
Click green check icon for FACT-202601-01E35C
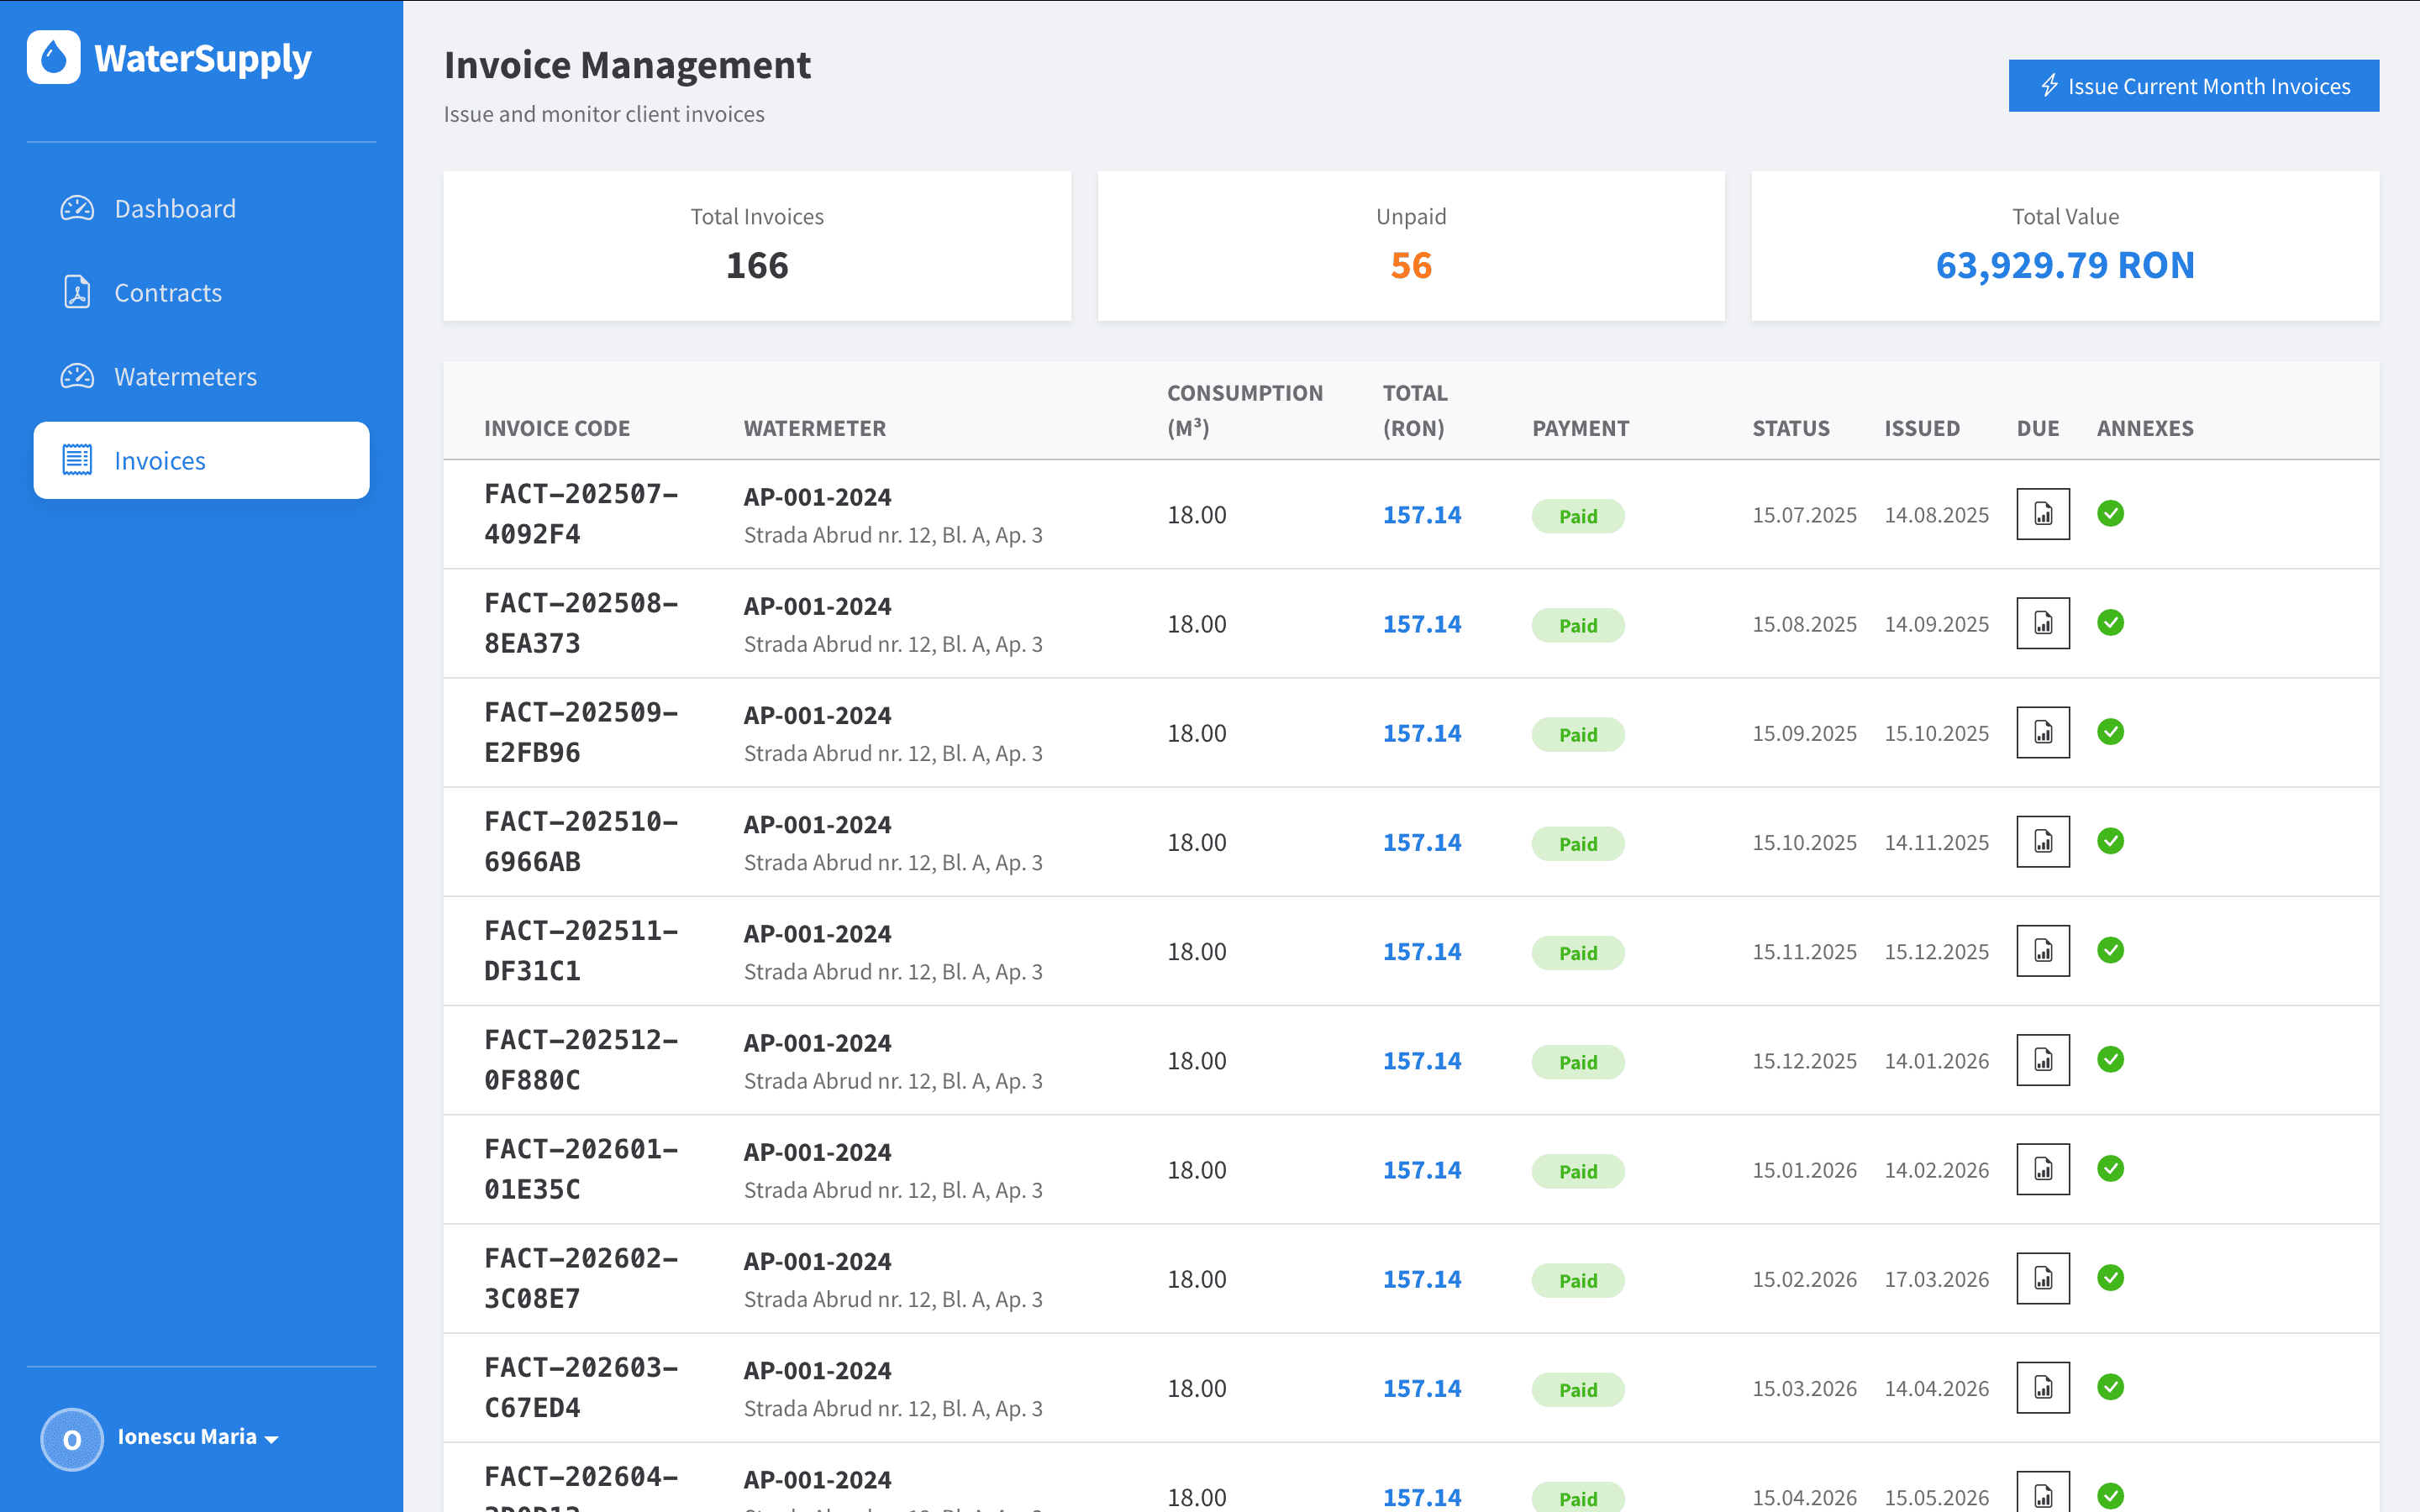(x=2111, y=1167)
